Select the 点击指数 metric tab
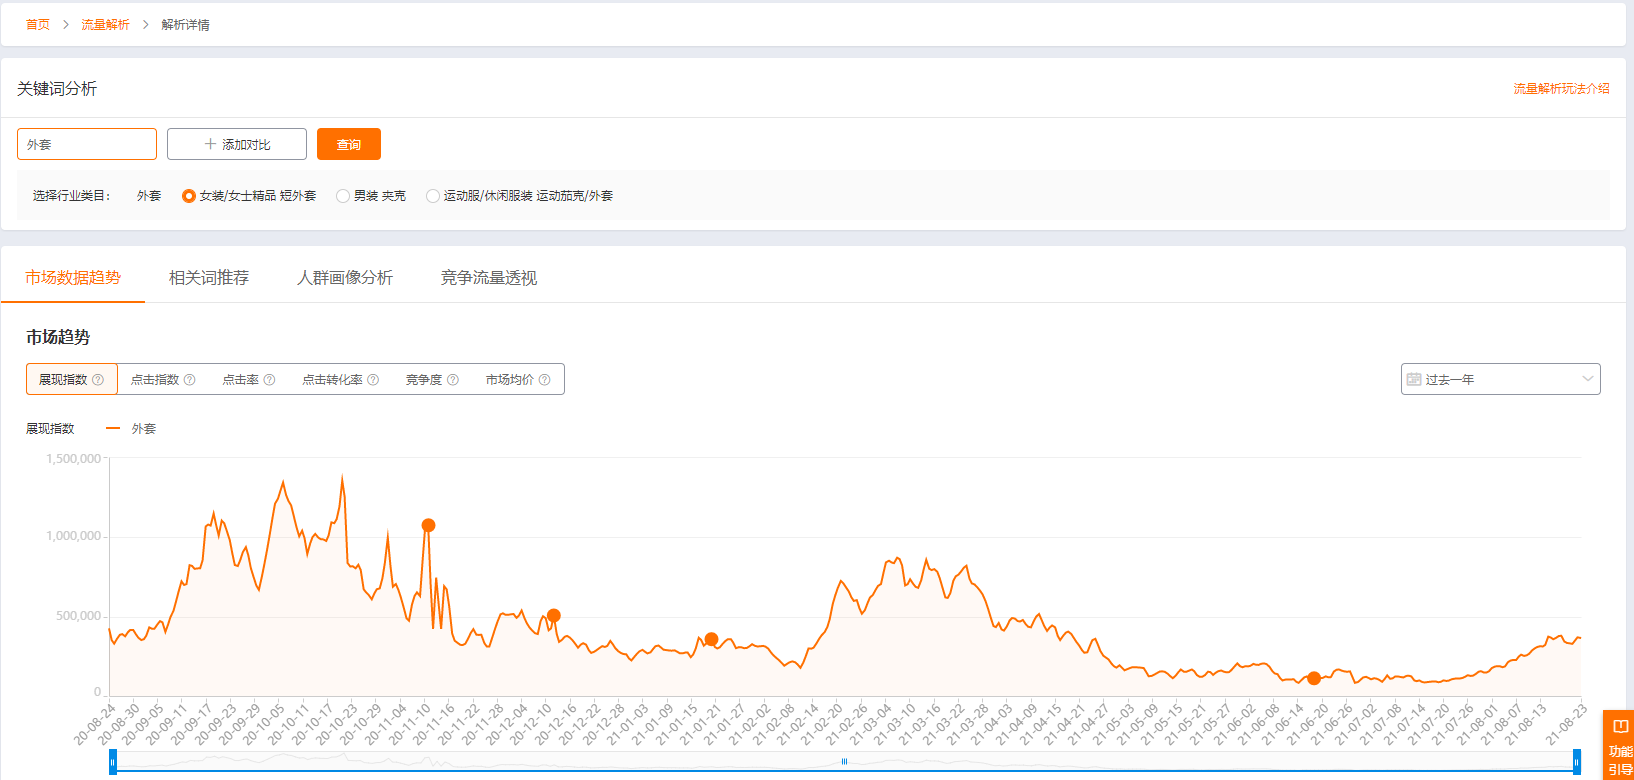Screen dimensions: 1634x780 [x=163, y=379]
